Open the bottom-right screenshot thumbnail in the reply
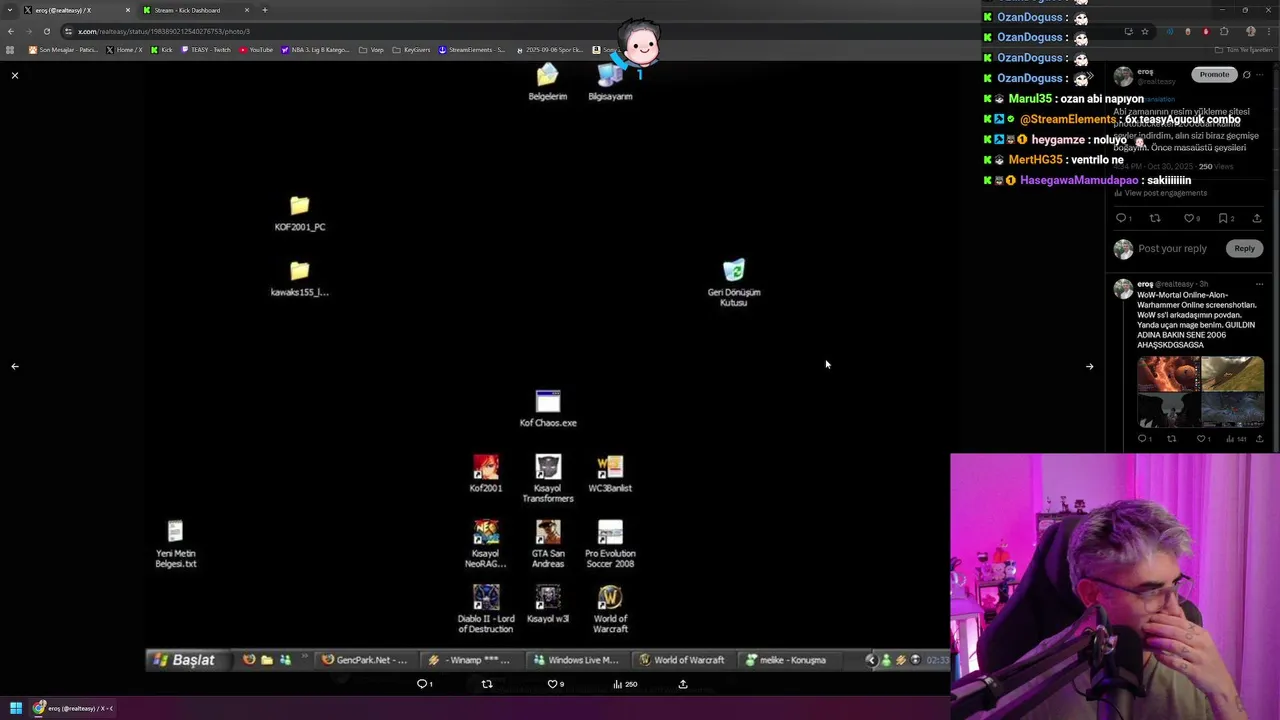The height and width of the screenshot is (720, 1280). (x=1232, y=409)
